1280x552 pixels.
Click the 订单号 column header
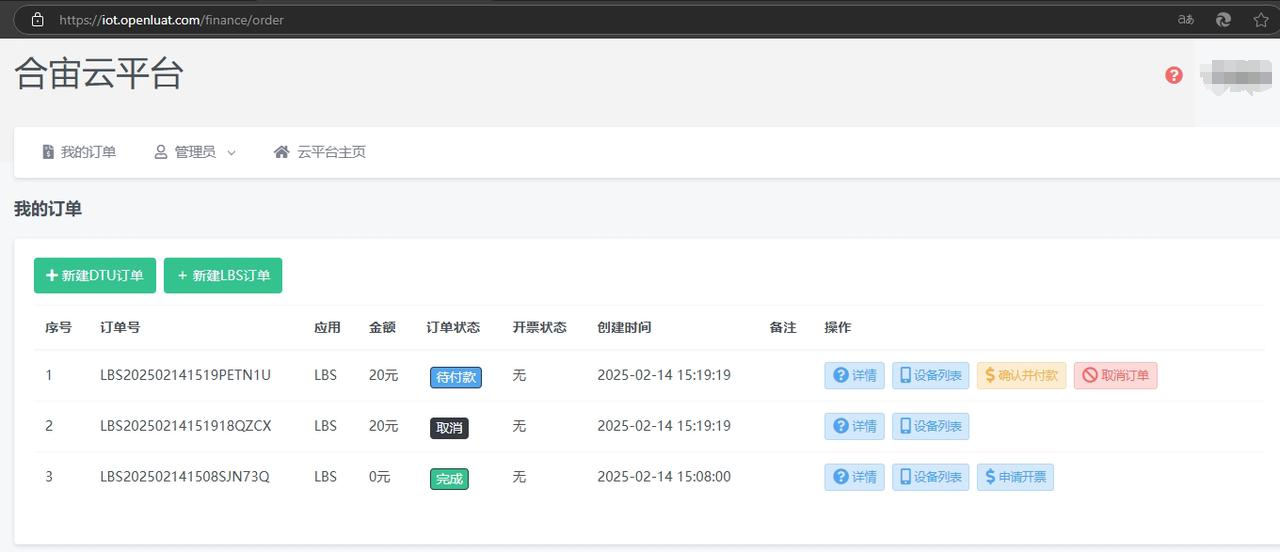click(x=120, y=327)
